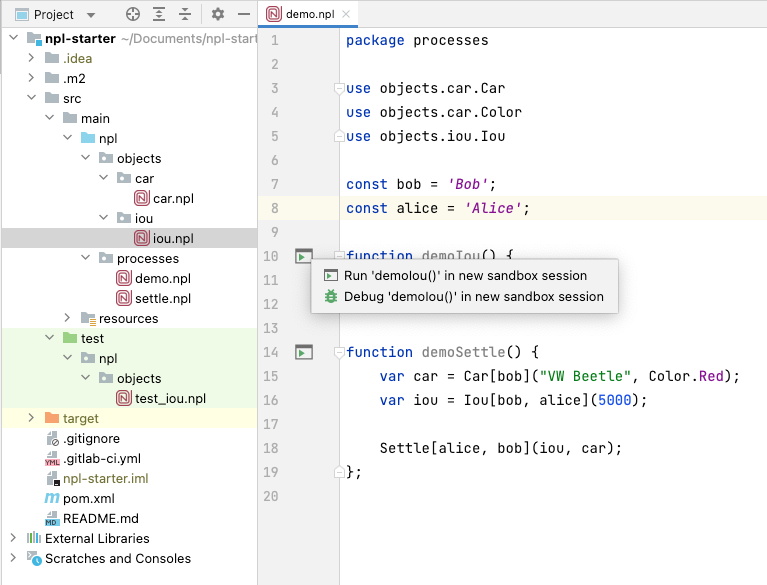This screenshot has height=585, width=767.
Task: Expand the .idea folder
Action: (32, 58)
